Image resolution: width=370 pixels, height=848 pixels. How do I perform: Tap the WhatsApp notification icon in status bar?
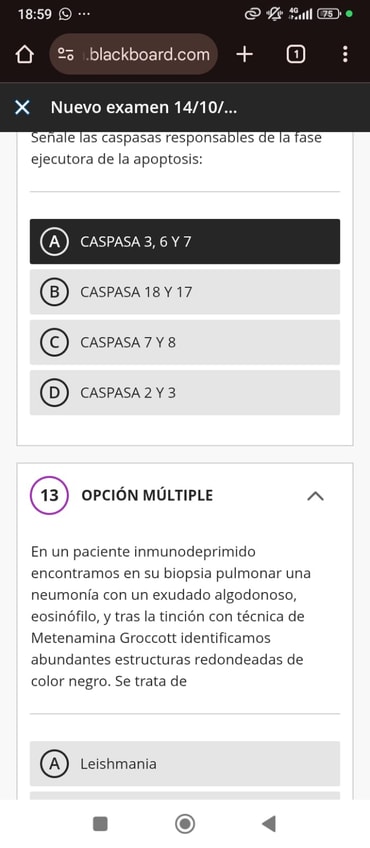pos(65,14)
